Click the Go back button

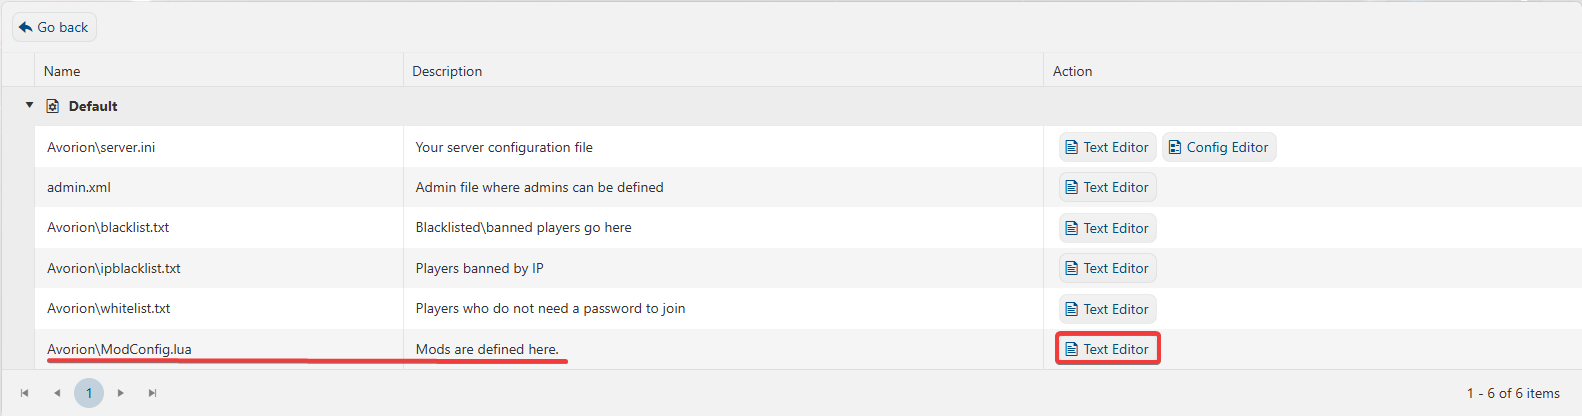tap(54, 27)
